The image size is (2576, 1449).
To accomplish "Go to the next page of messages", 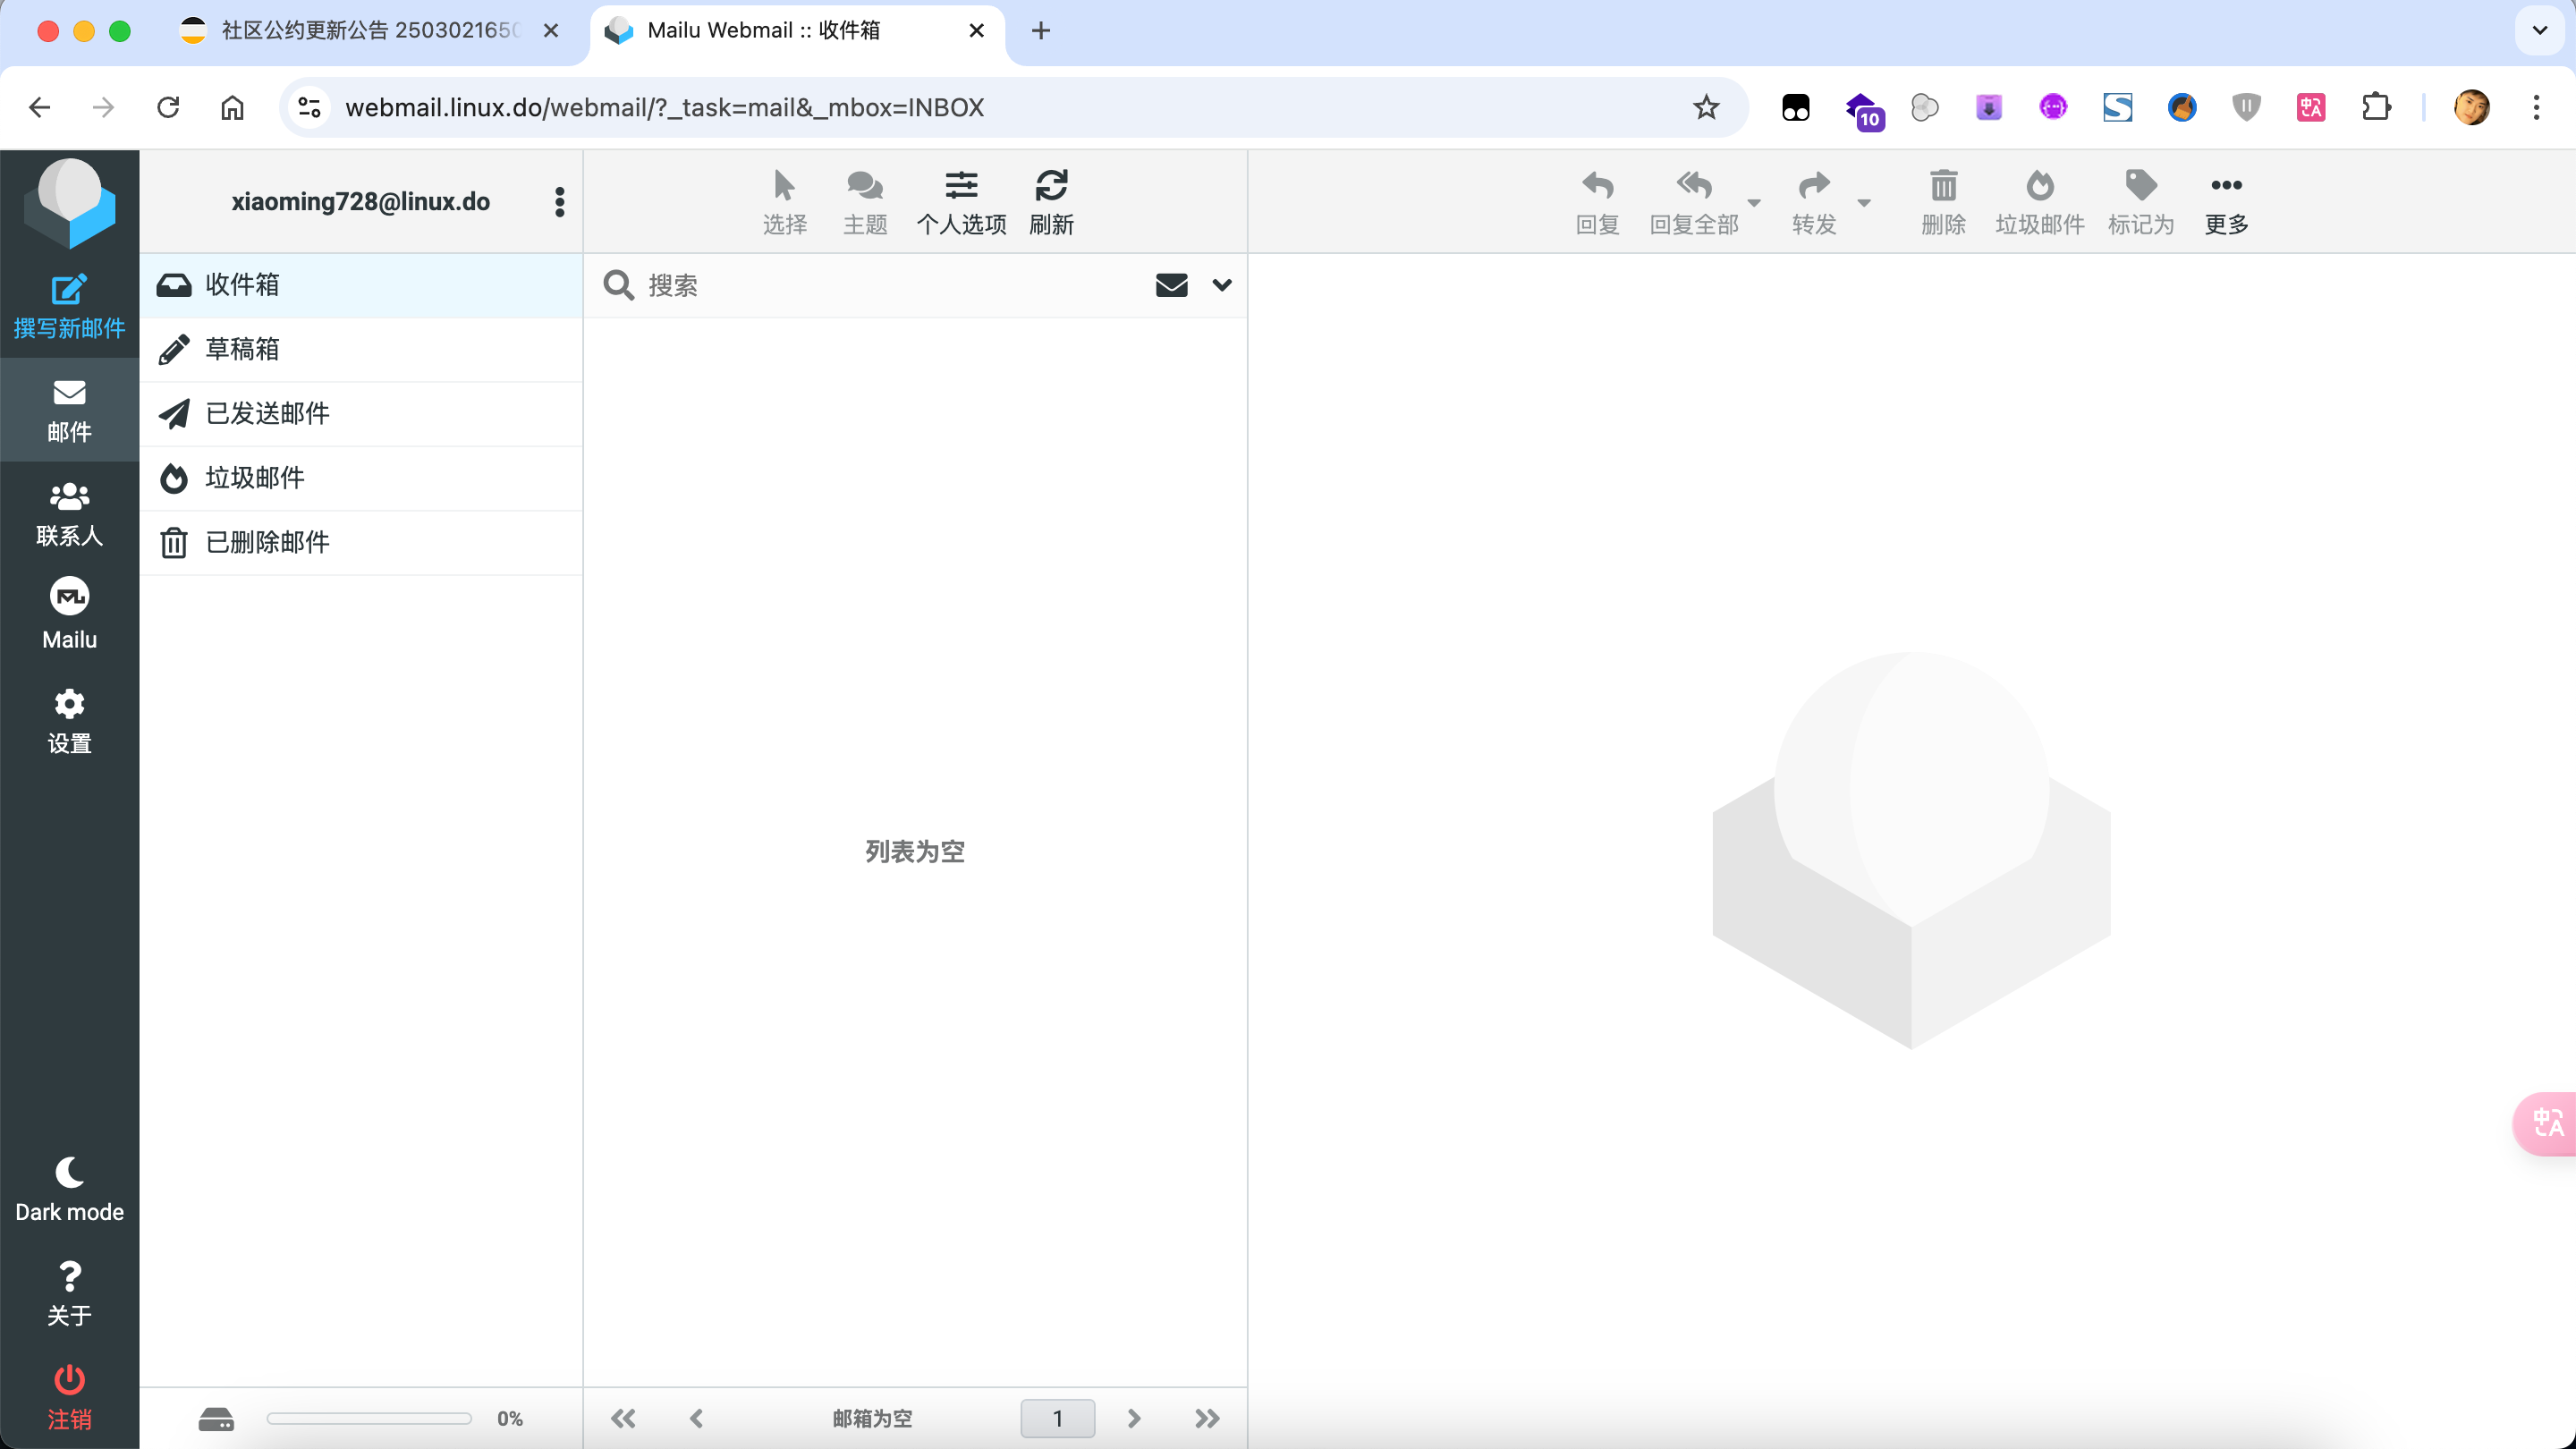I will point(1133,1418).
